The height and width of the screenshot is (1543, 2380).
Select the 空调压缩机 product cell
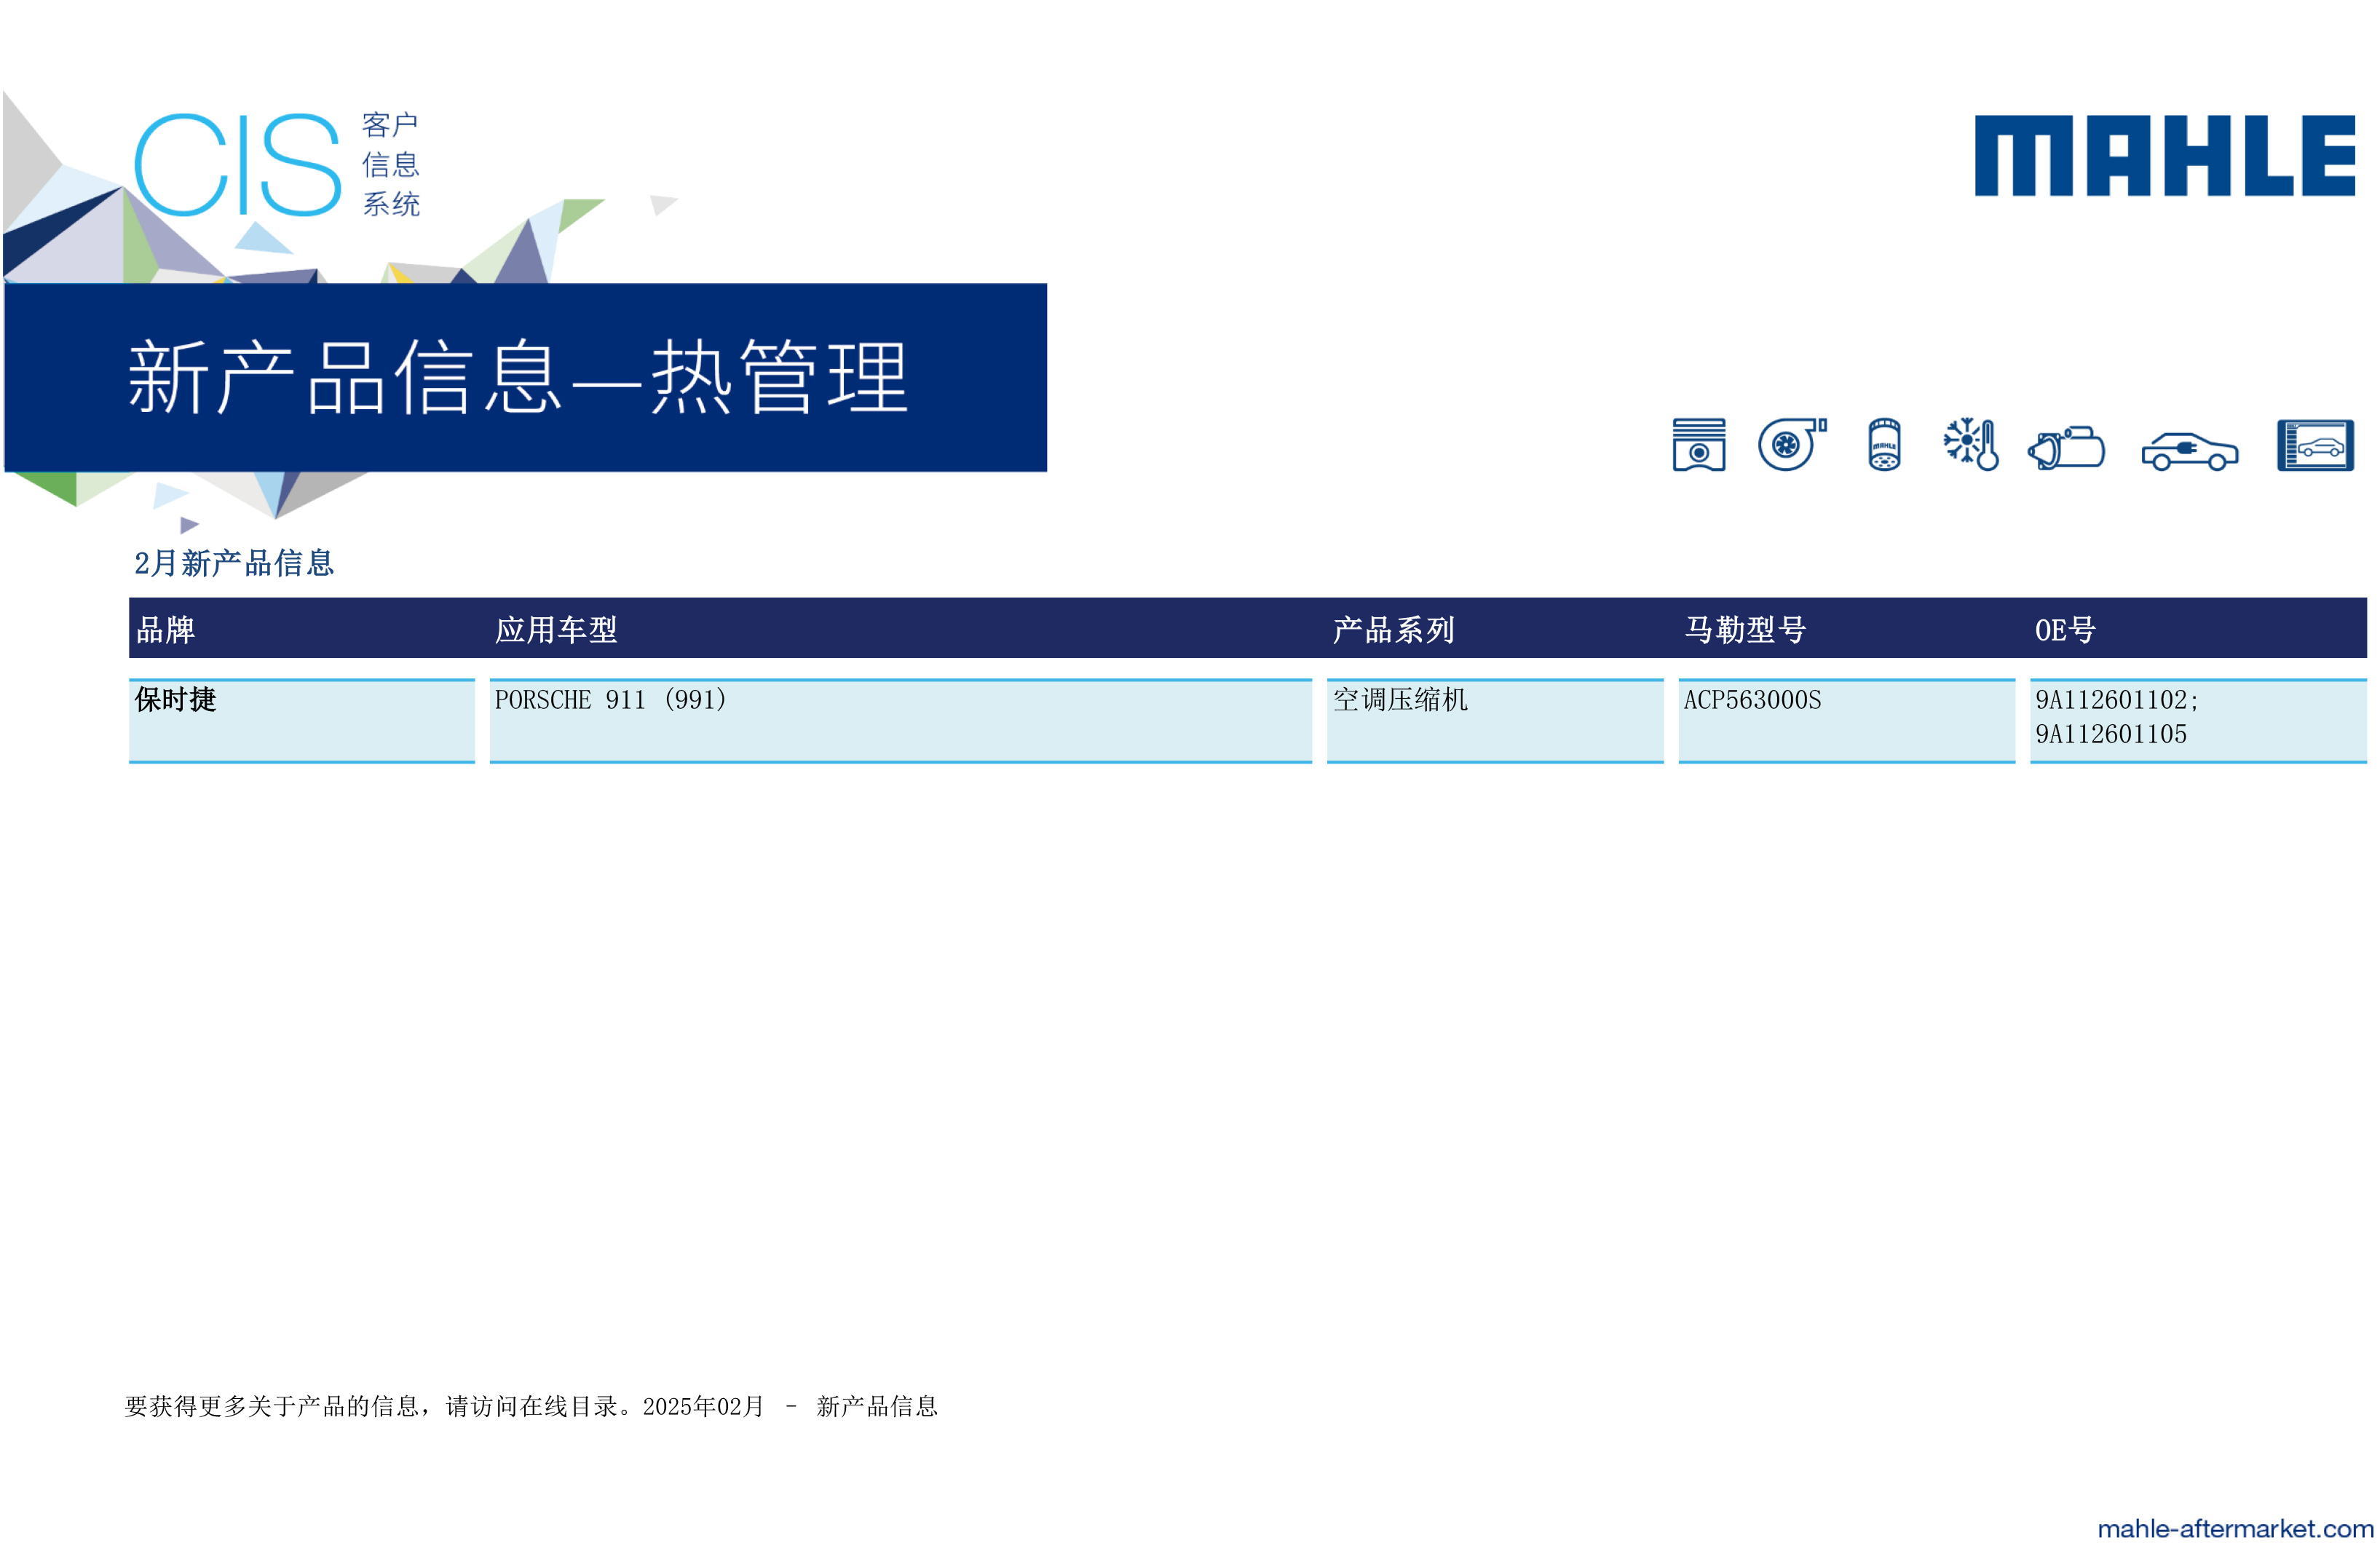point(1495,720)
